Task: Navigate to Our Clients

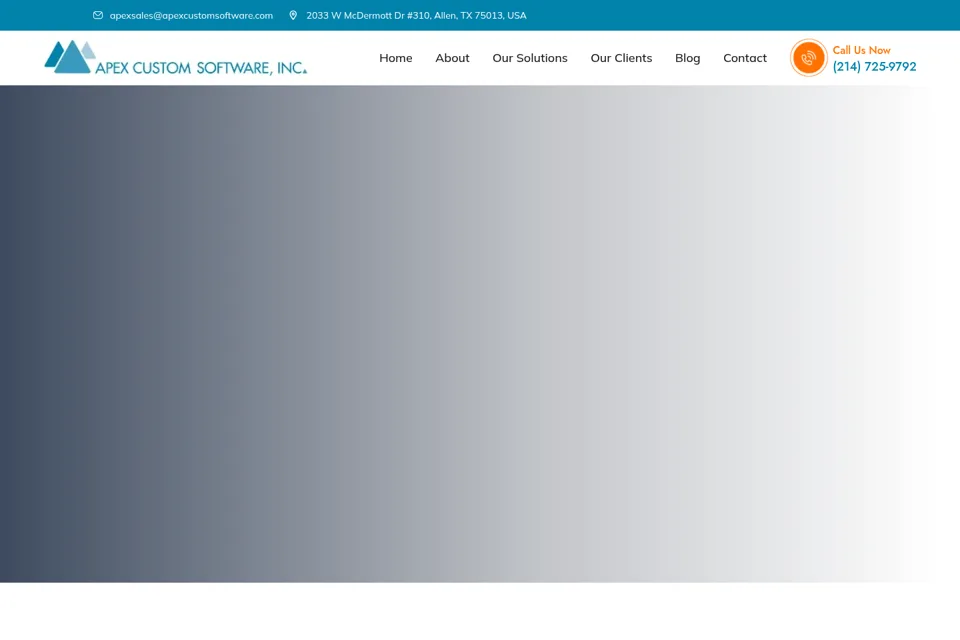Action: pos(621,58)
